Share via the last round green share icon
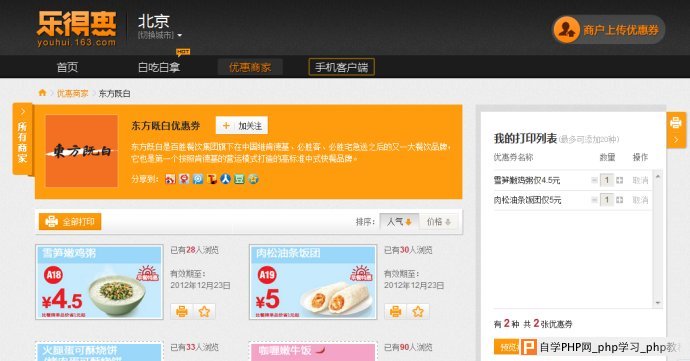Viewport: 690px width, 361px height. [253, 179]
